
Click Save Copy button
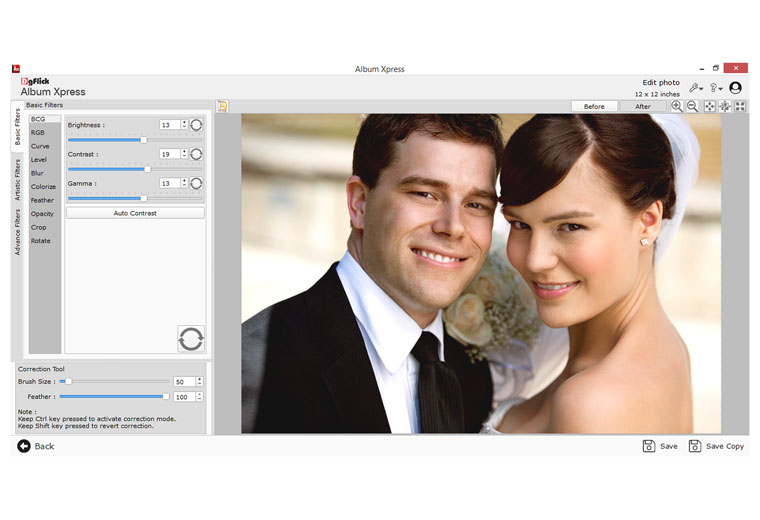click(717, 446)
